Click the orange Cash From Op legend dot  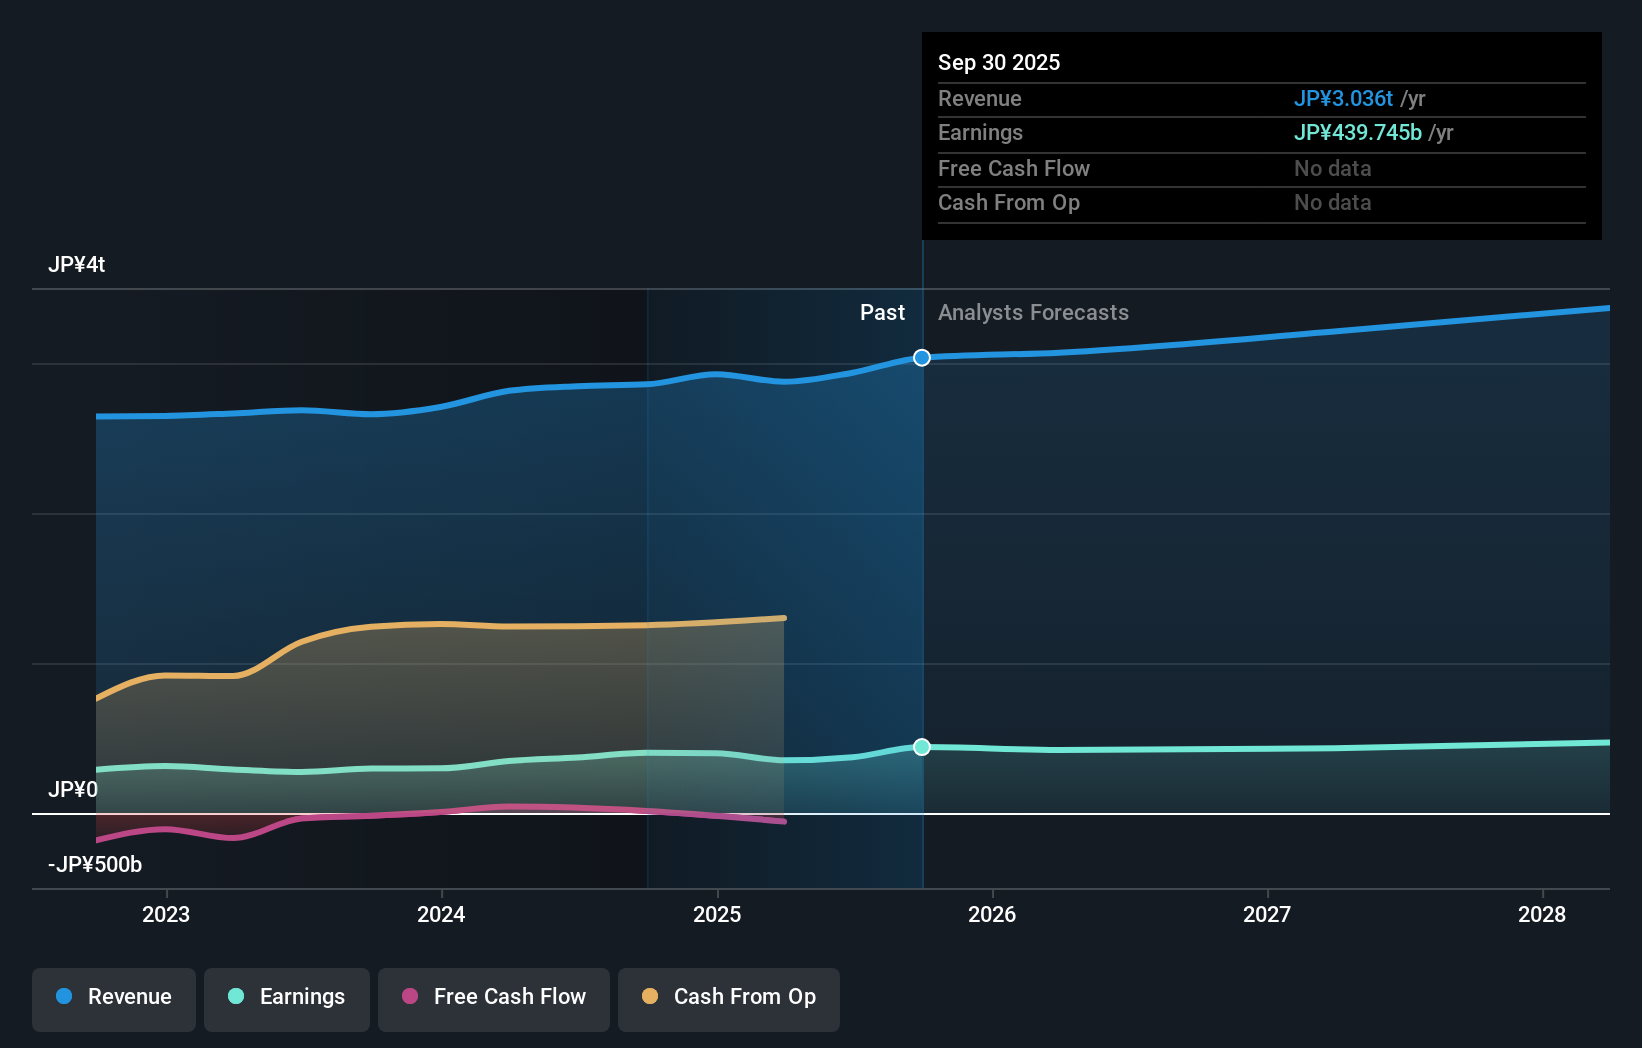point(649,997)
